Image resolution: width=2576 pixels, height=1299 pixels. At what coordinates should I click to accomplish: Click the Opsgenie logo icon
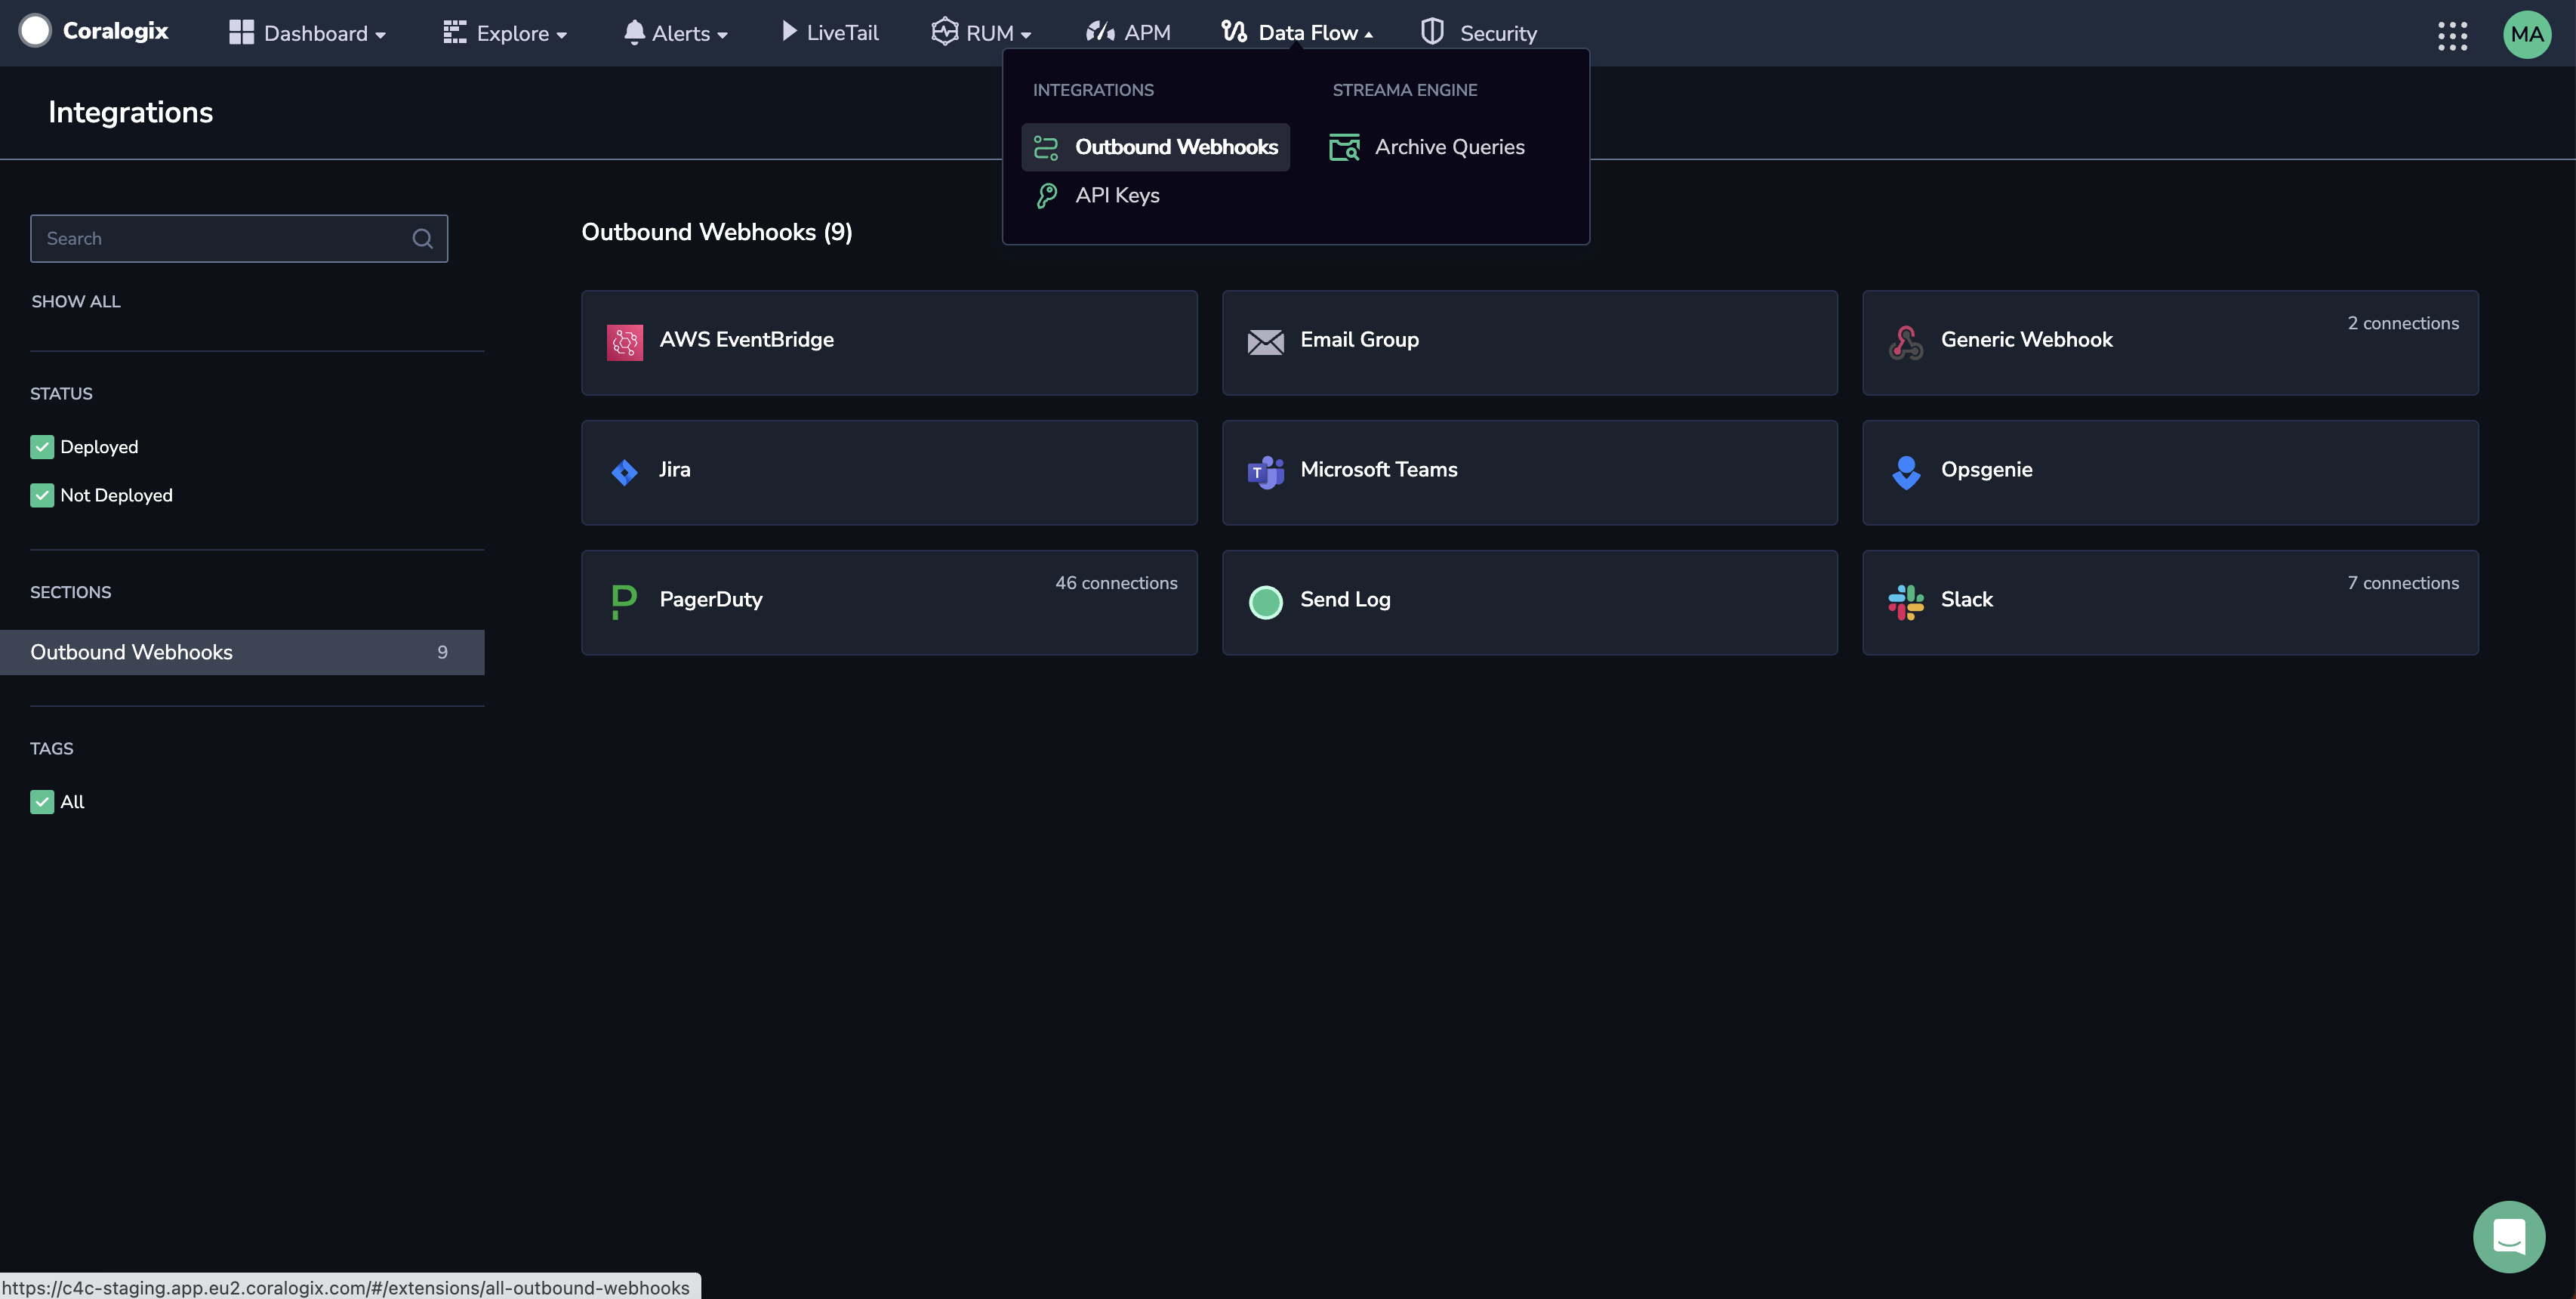coord(1905,472)
